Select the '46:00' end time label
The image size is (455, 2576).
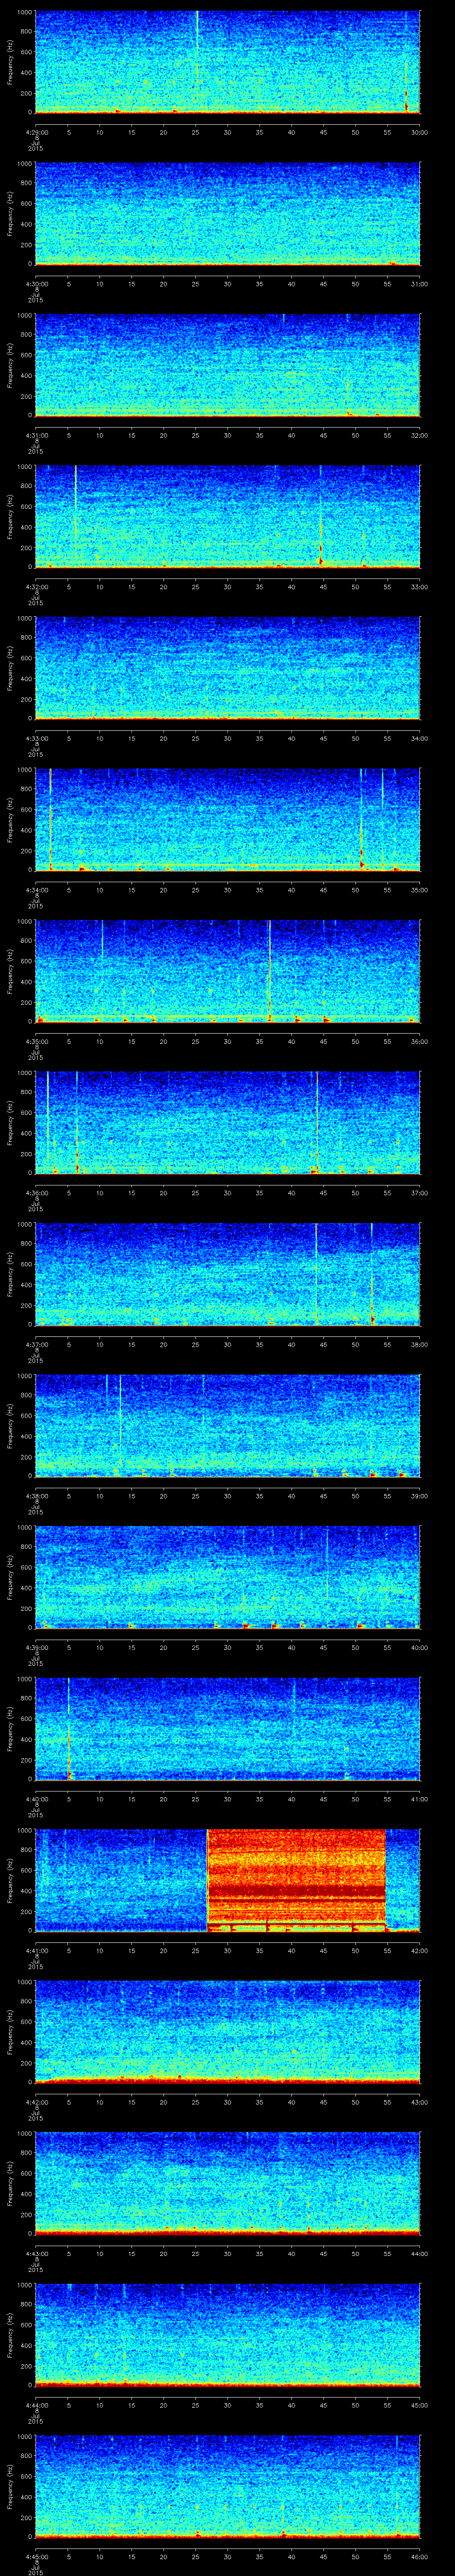click(x=419, y=2557)
